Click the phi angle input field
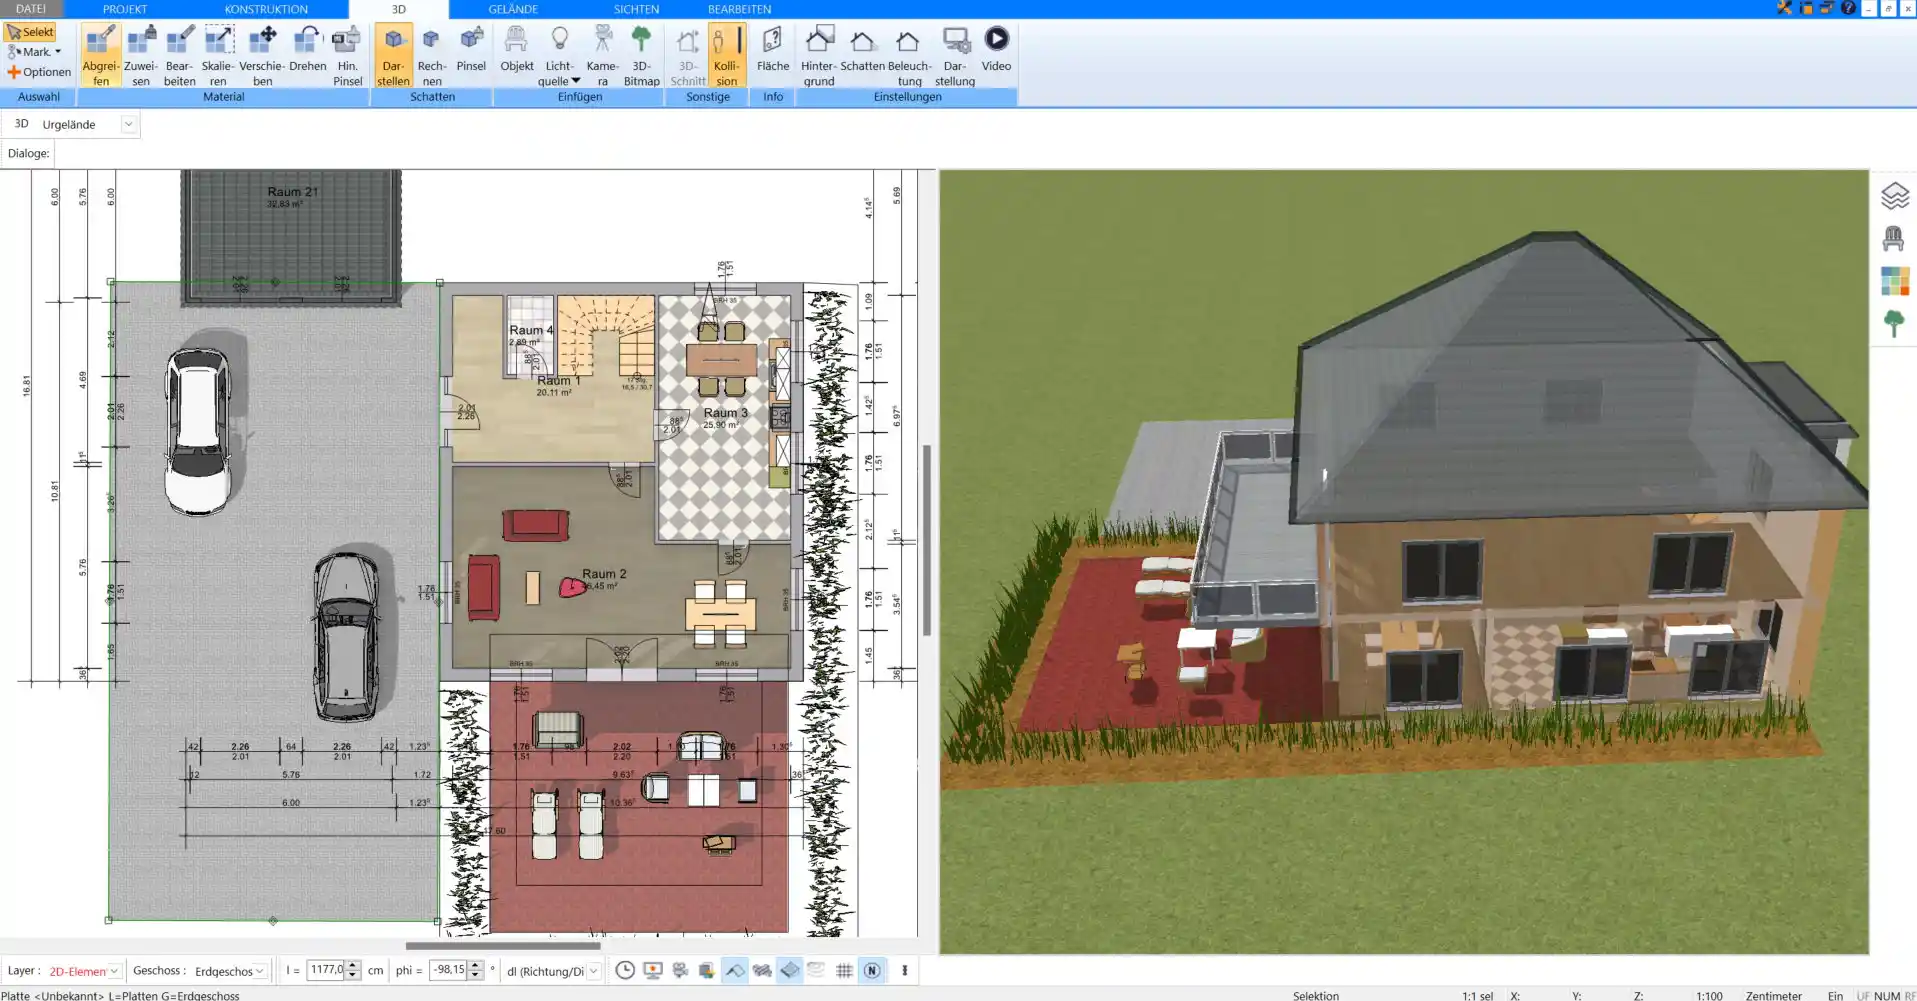The width and height of the screenshot is (1917, 1001). [448, 970]
